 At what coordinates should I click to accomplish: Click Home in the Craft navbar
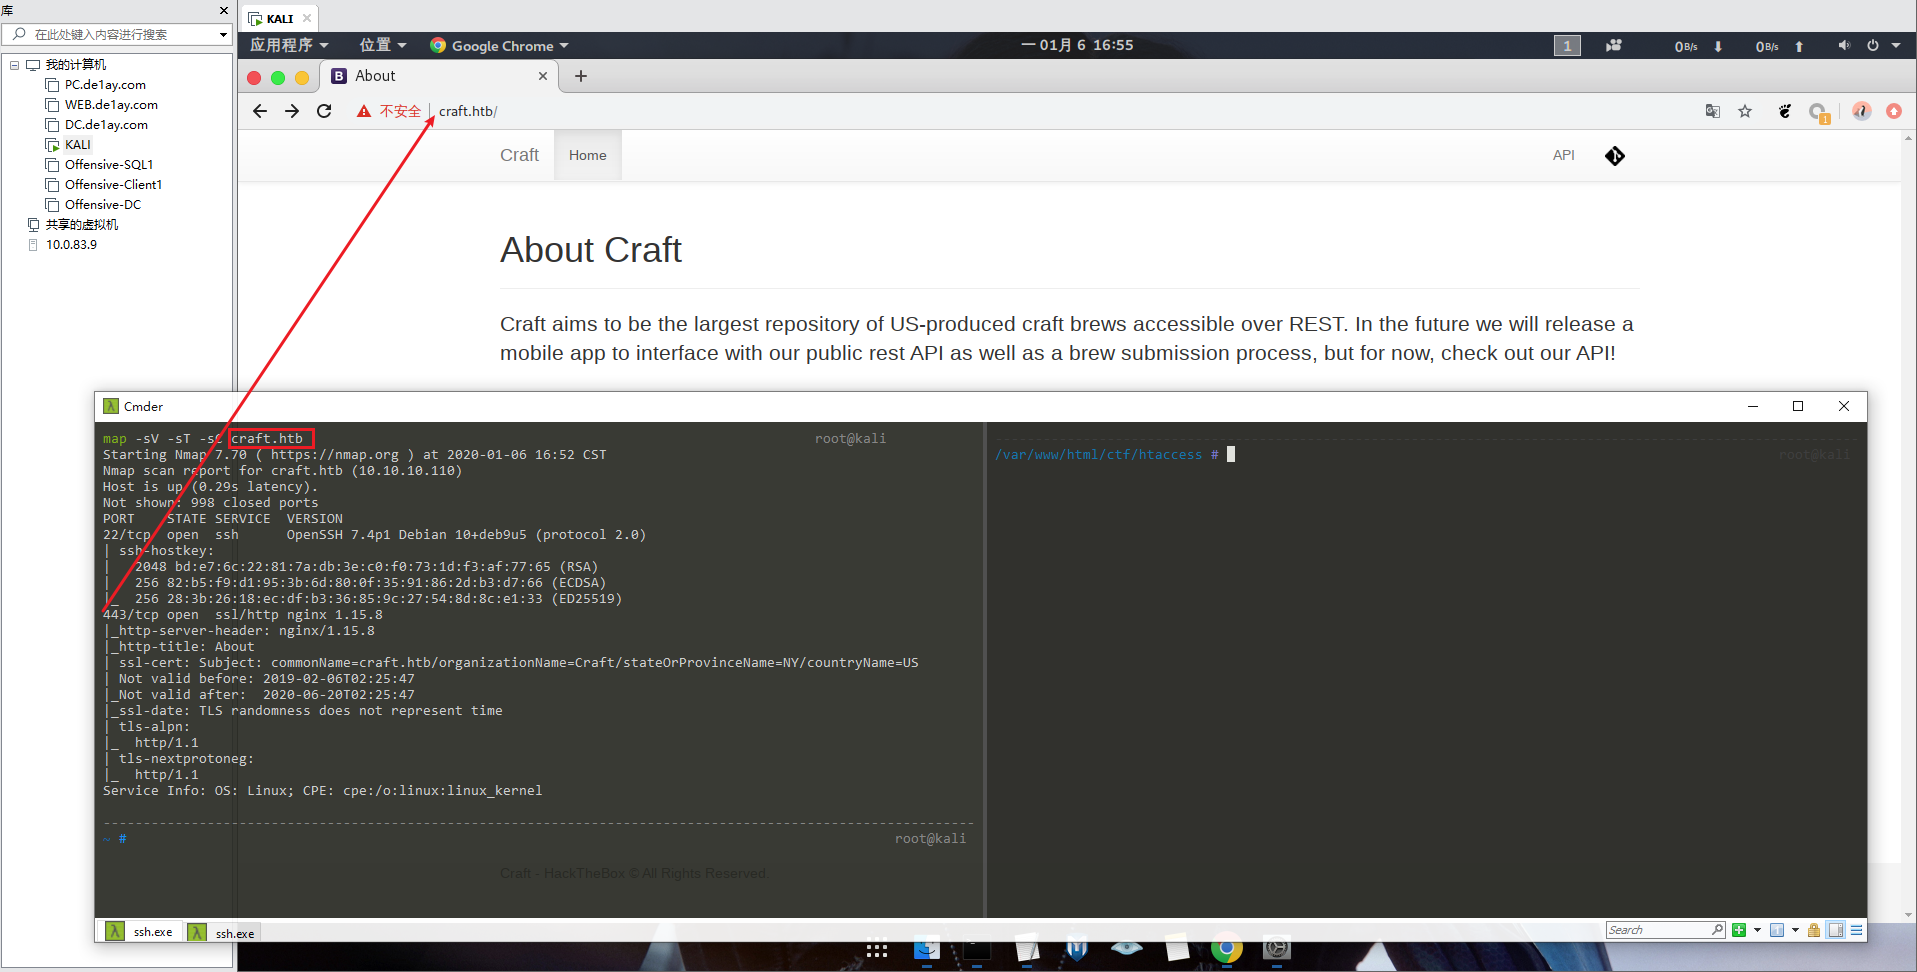tap(588, 155)
